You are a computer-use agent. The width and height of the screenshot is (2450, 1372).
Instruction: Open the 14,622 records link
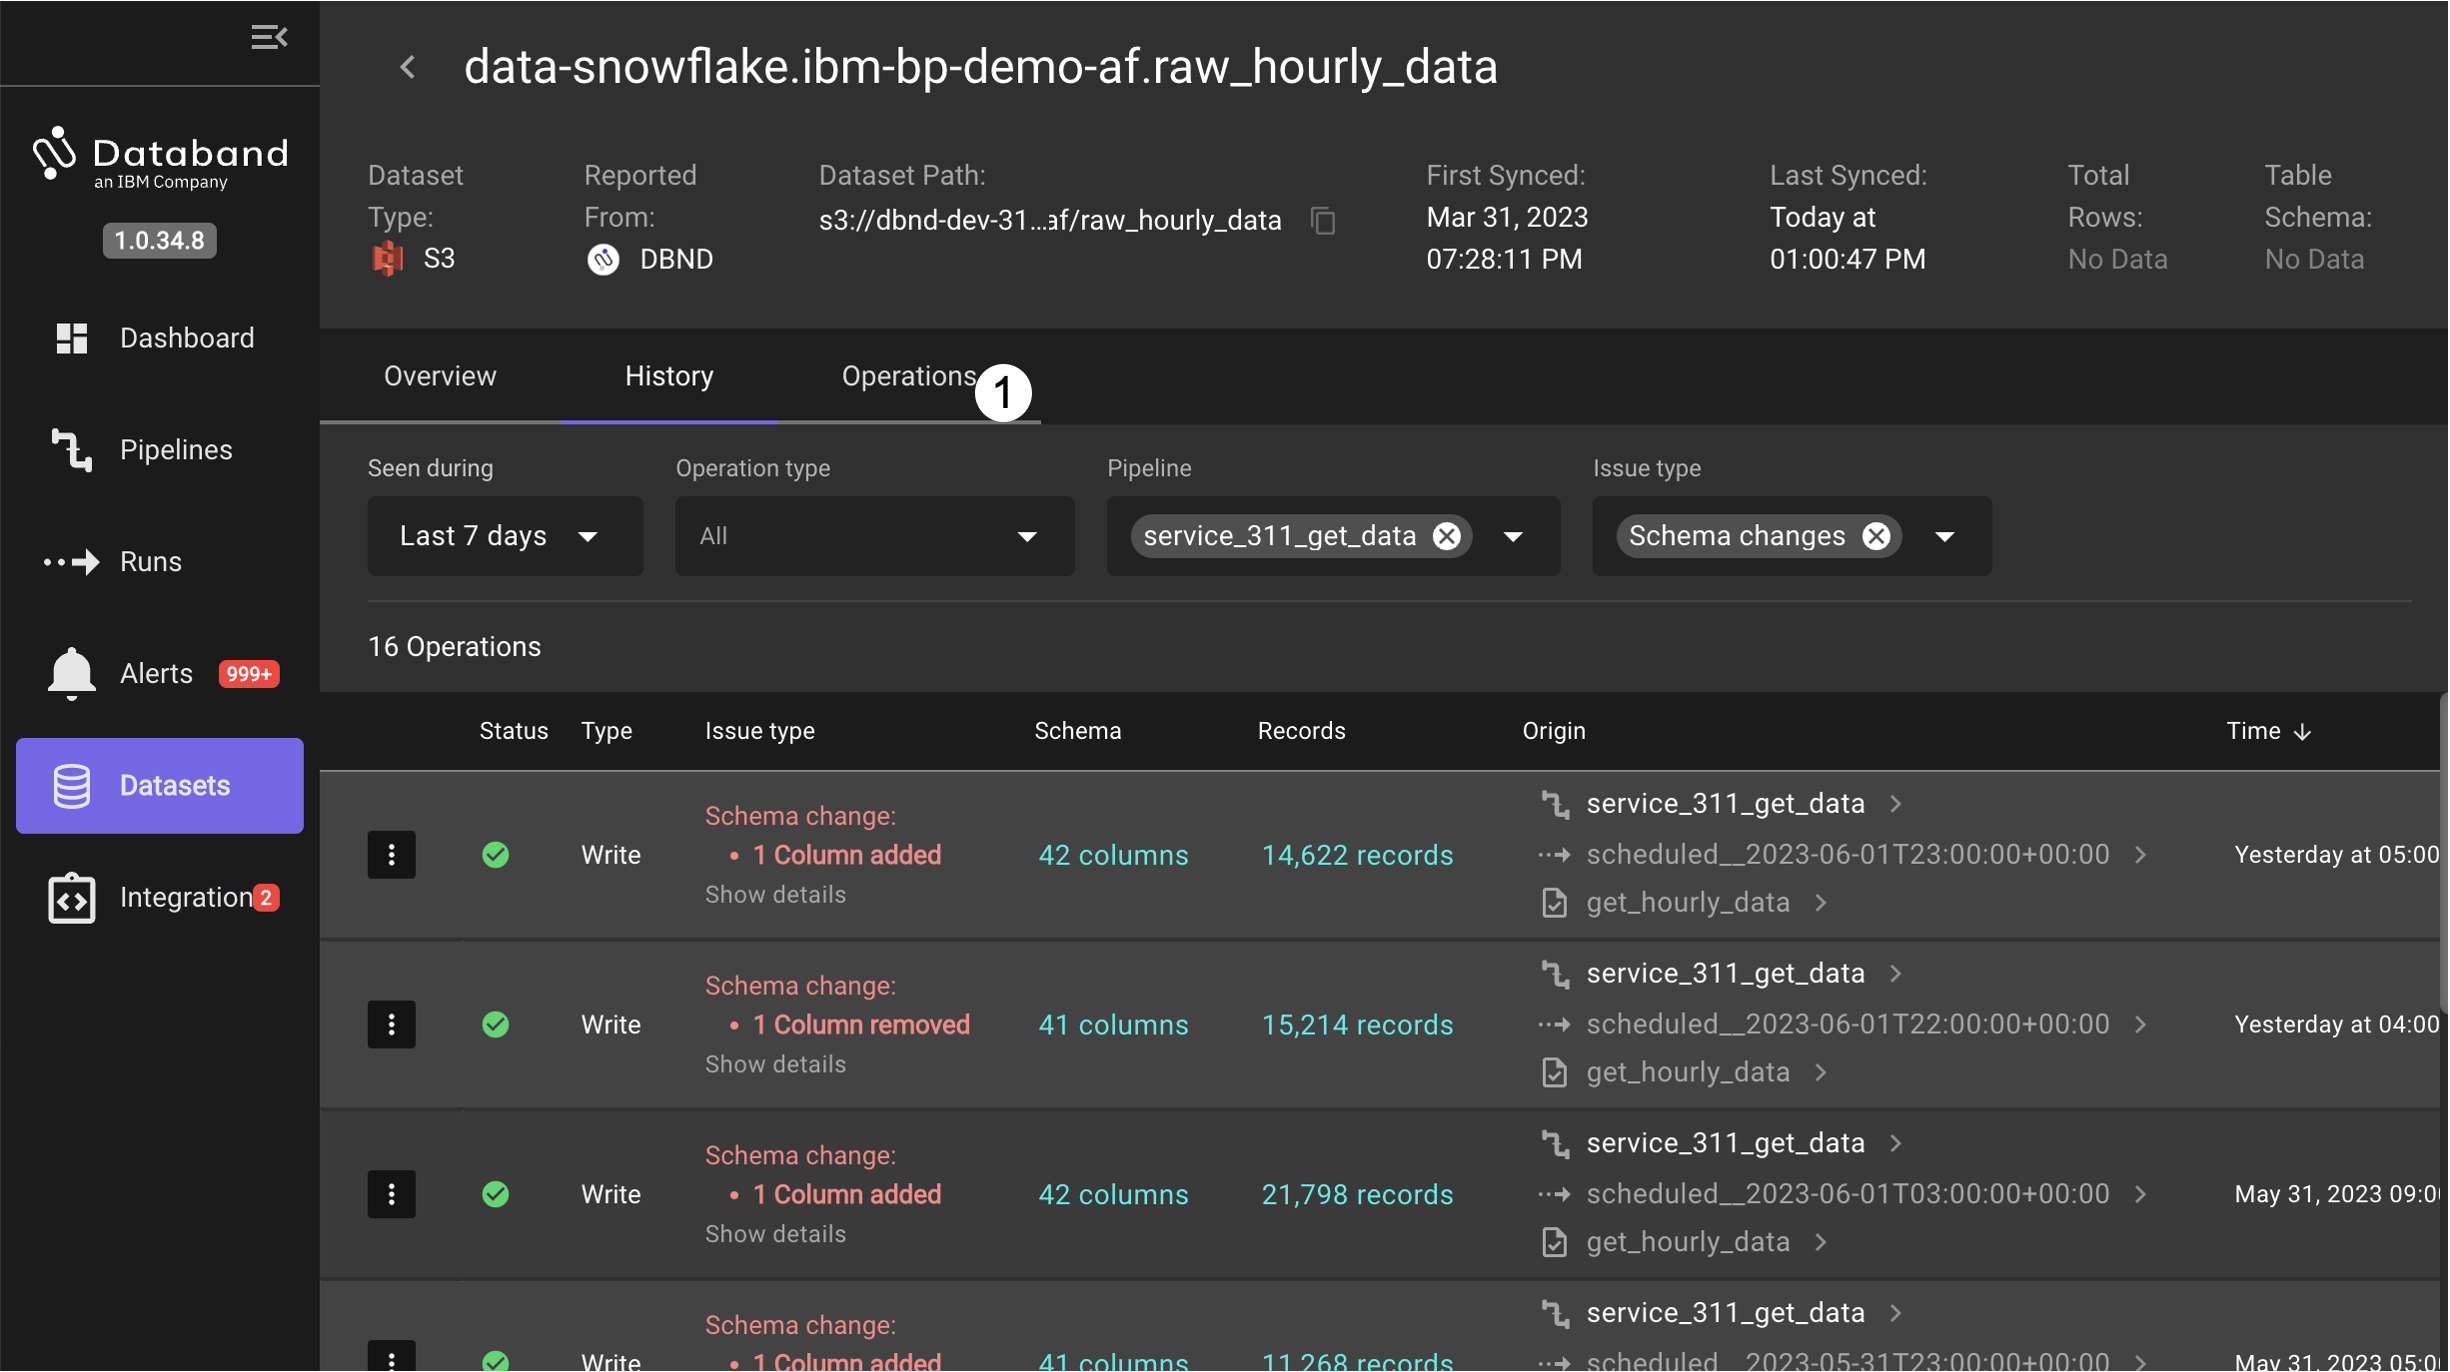pyautogui.click(x=1356, y=855)
